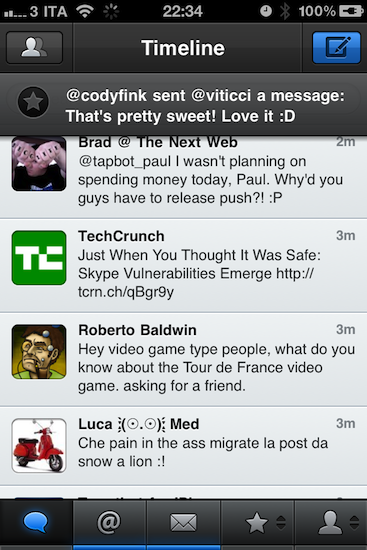Viewport: 367px width, 550px height.
Task: Tap the Timeline title bar
Action: 183,48
